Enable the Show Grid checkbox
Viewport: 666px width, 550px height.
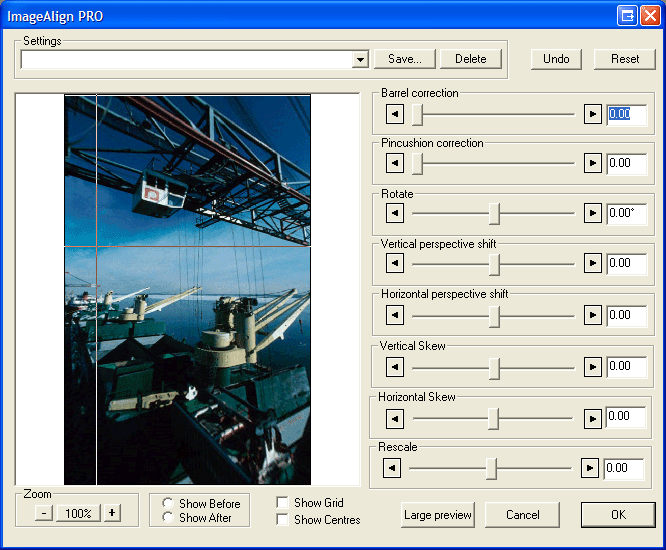283,503
